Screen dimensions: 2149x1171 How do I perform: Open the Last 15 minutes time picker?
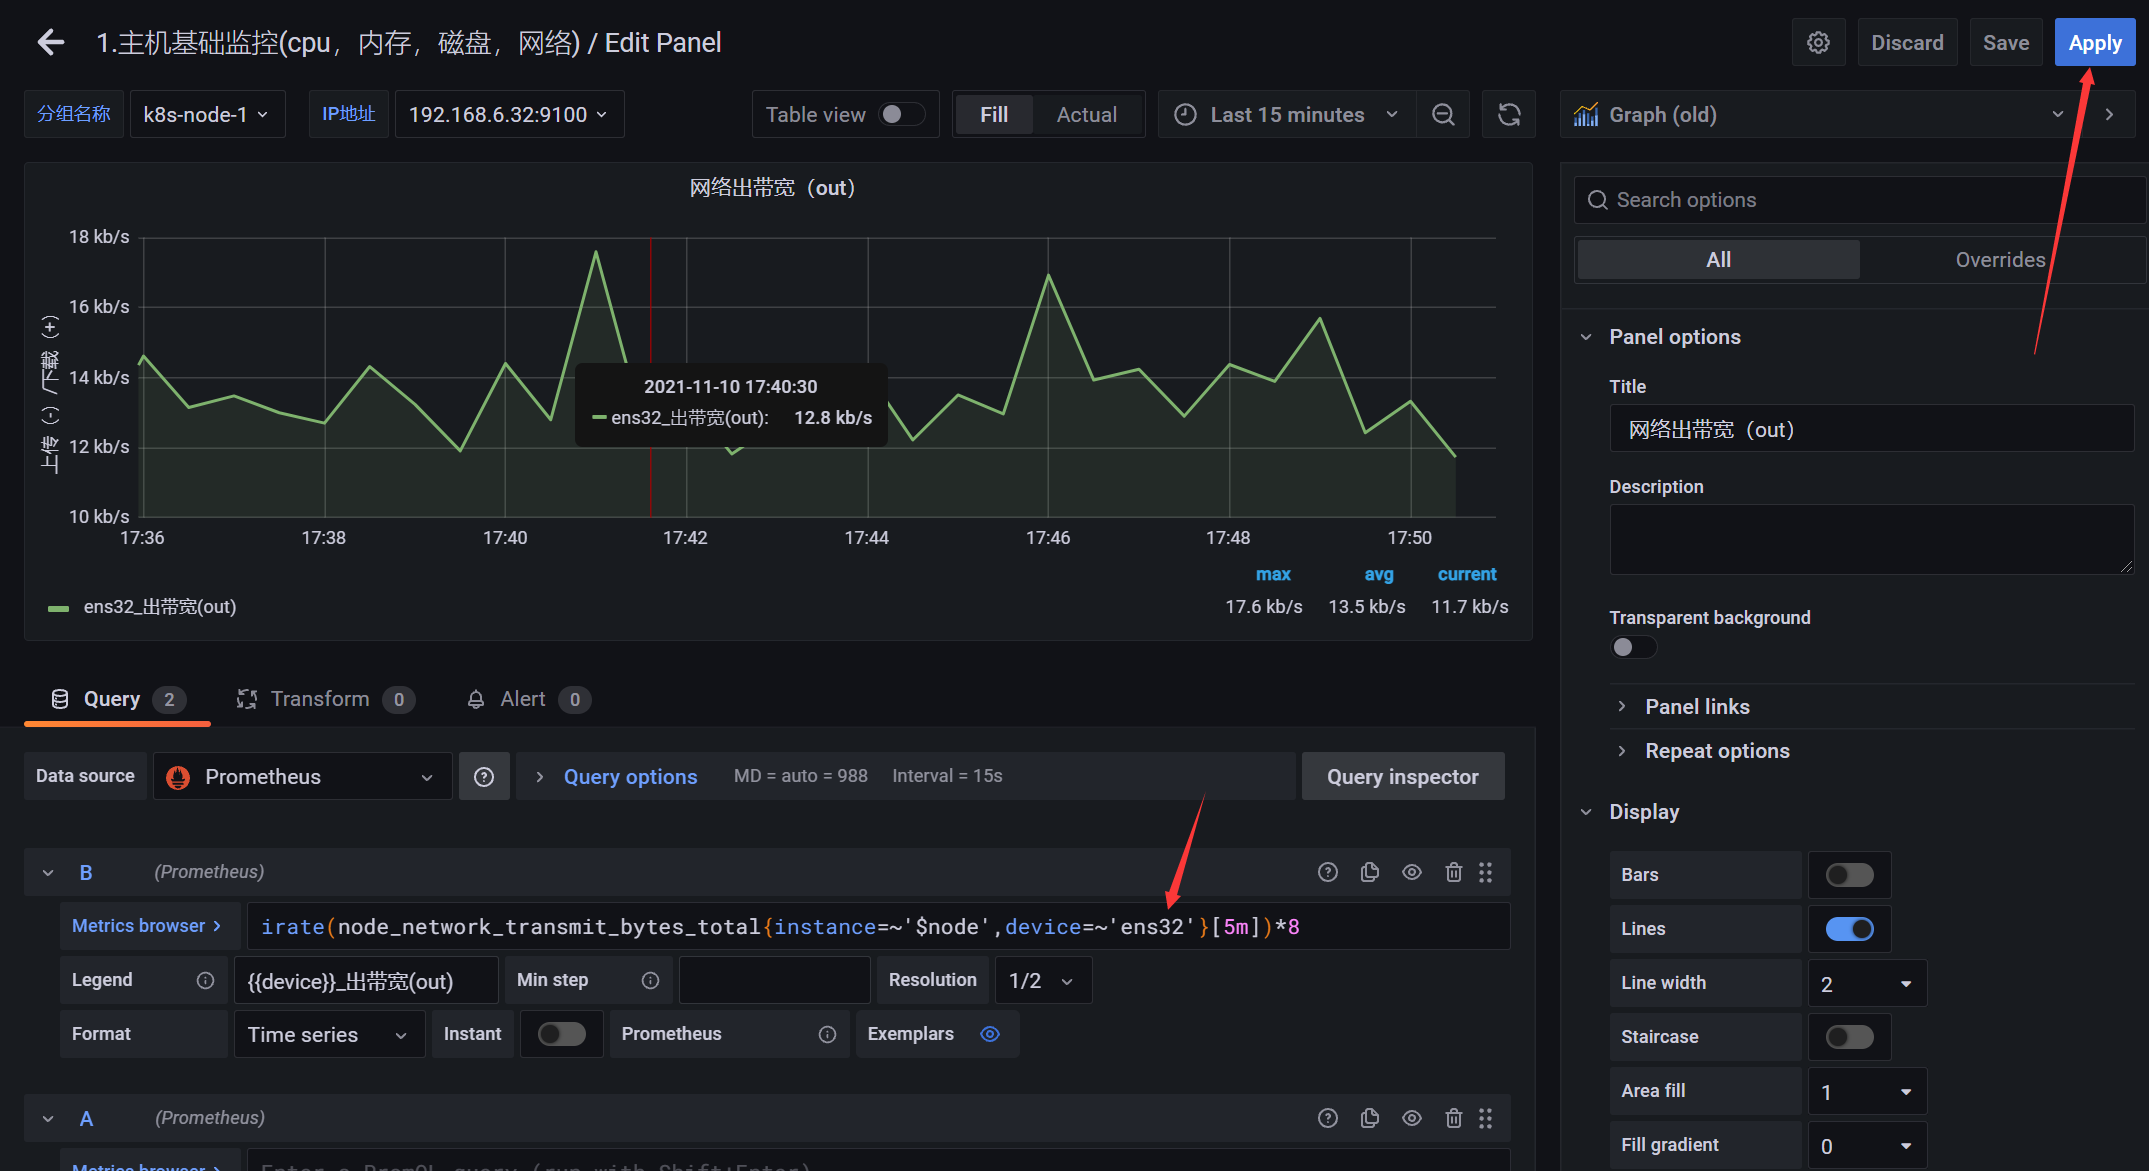[x=1286, y=115]
